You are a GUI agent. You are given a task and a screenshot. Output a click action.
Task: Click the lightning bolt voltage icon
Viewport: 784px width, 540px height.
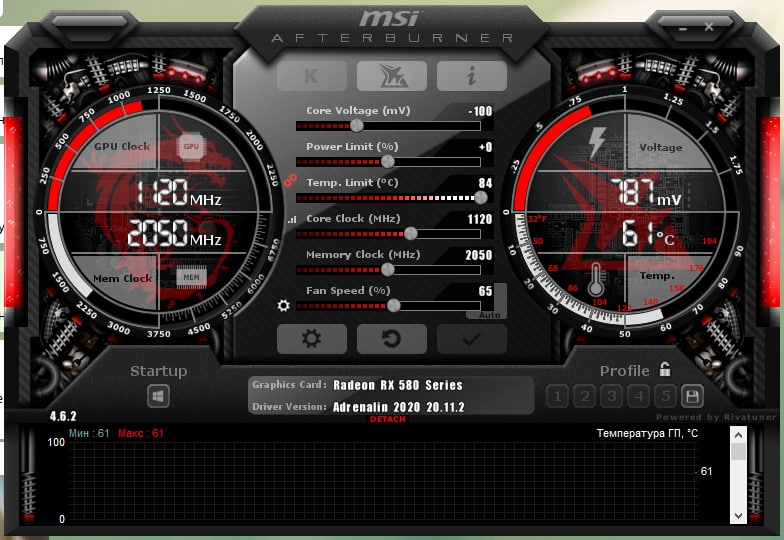(x=597, y=142)
